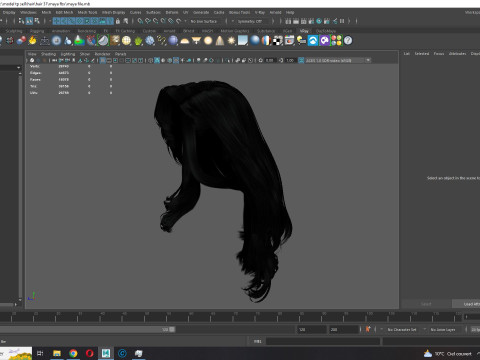Screen dimensions: 480x360
Task: Click the yellow grid sphere shelf icon
Action: click(126, 41)
